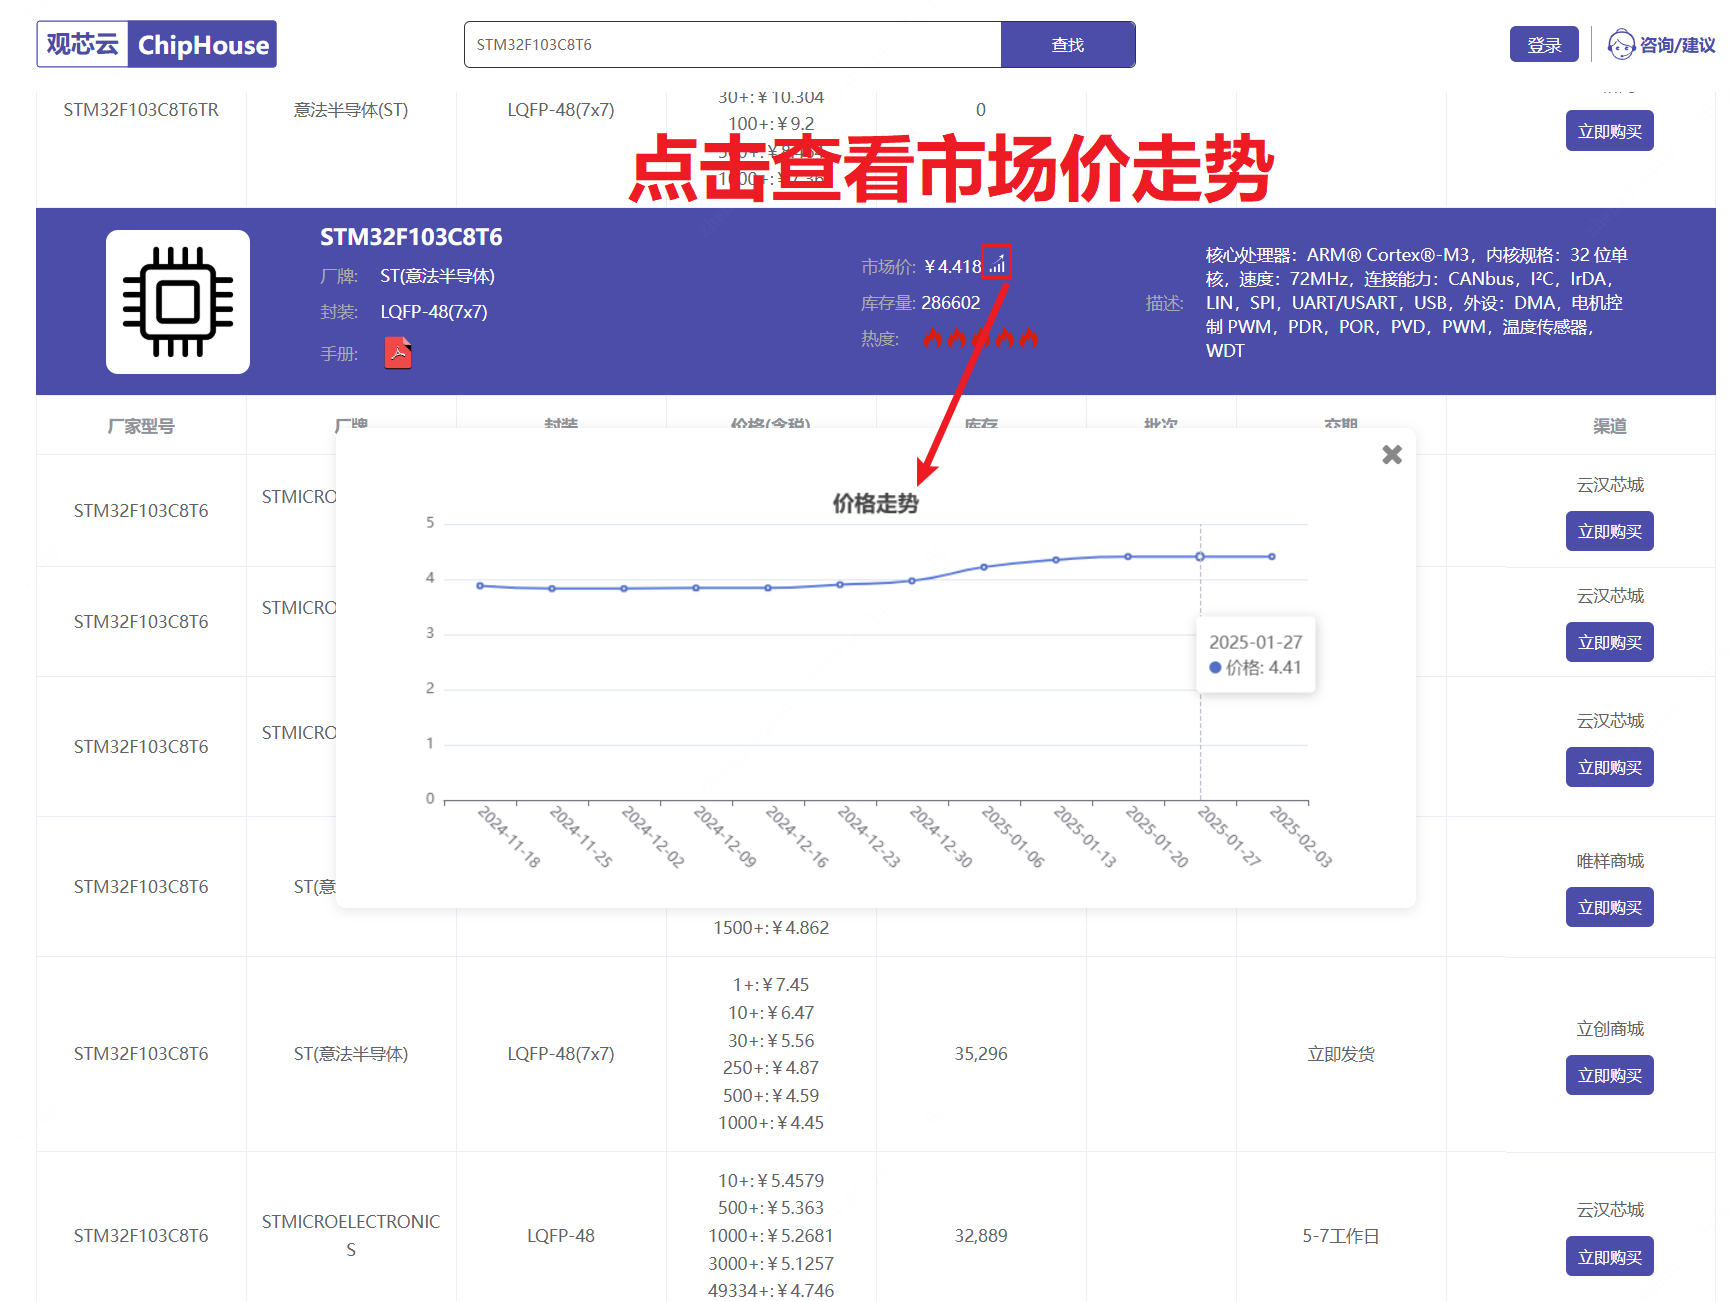Click the 5-7工作日 delivery cell
Screen dimensions: 1734x1301
1341,1236
